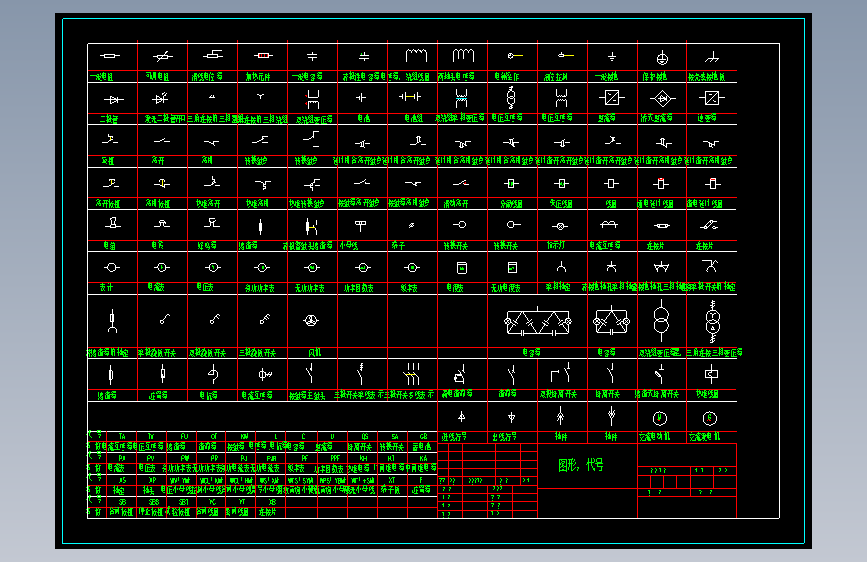Image resolution: width=867 pixels, height=562 pixels.
Task: Click the GB code in the legend table
Action: click(x=424, y=436)
